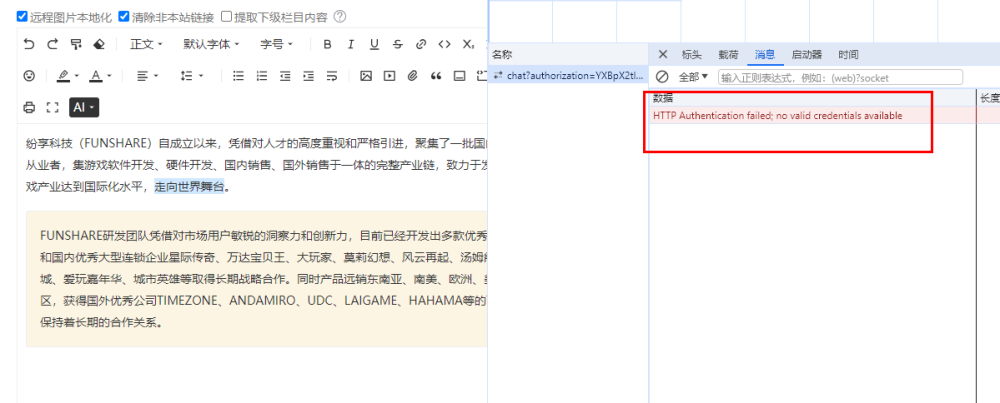The height and width of the screenshot is (403, 1000).
Task: Open the font color picker
Action: [100, 76]
